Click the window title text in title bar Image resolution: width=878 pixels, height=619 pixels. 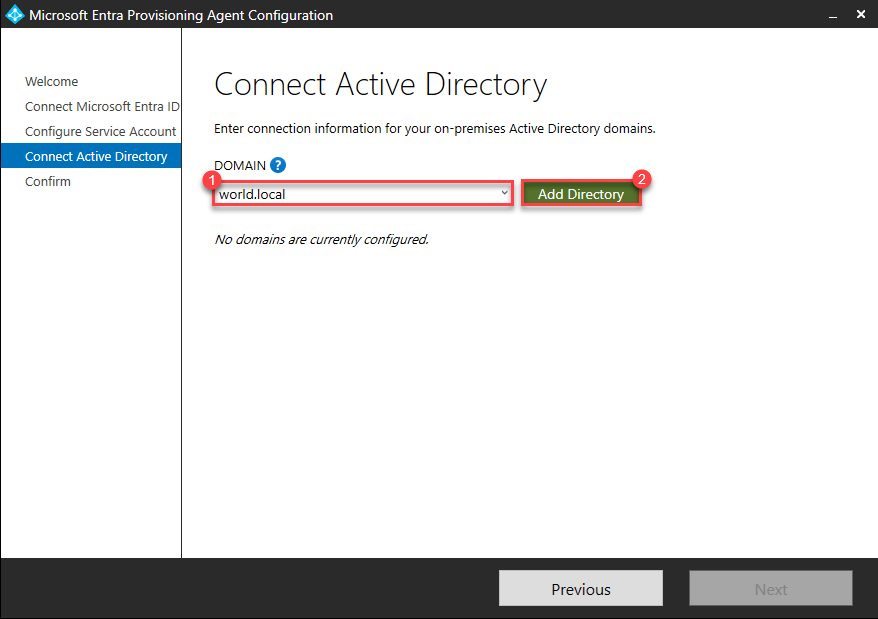click(x=181, y=15)
